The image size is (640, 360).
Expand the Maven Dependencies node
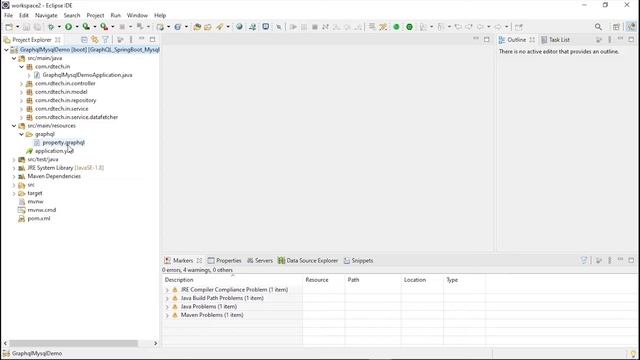click(14, 177)
